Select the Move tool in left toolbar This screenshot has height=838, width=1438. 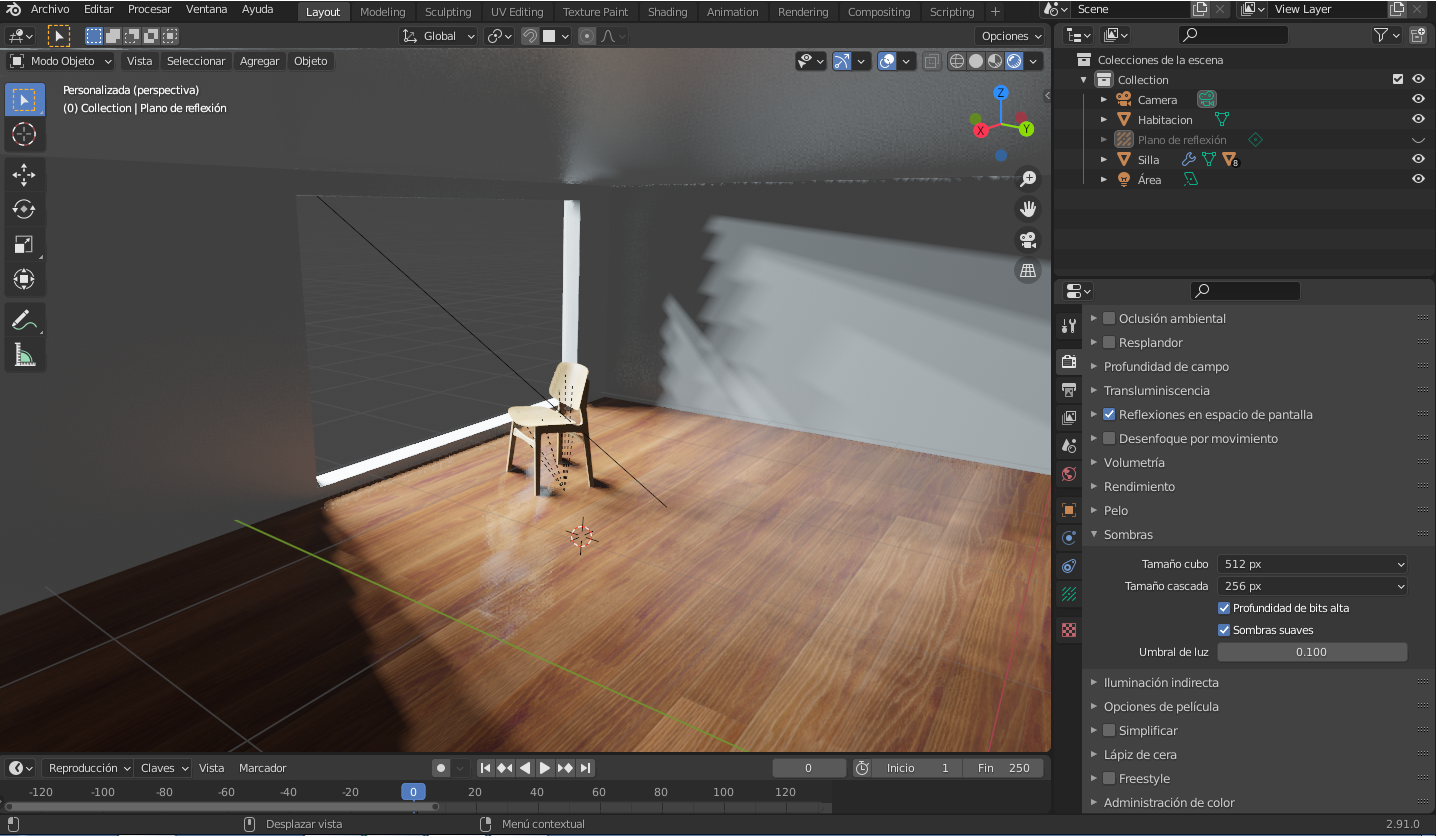pyautogui.click(x=24, y=174)
